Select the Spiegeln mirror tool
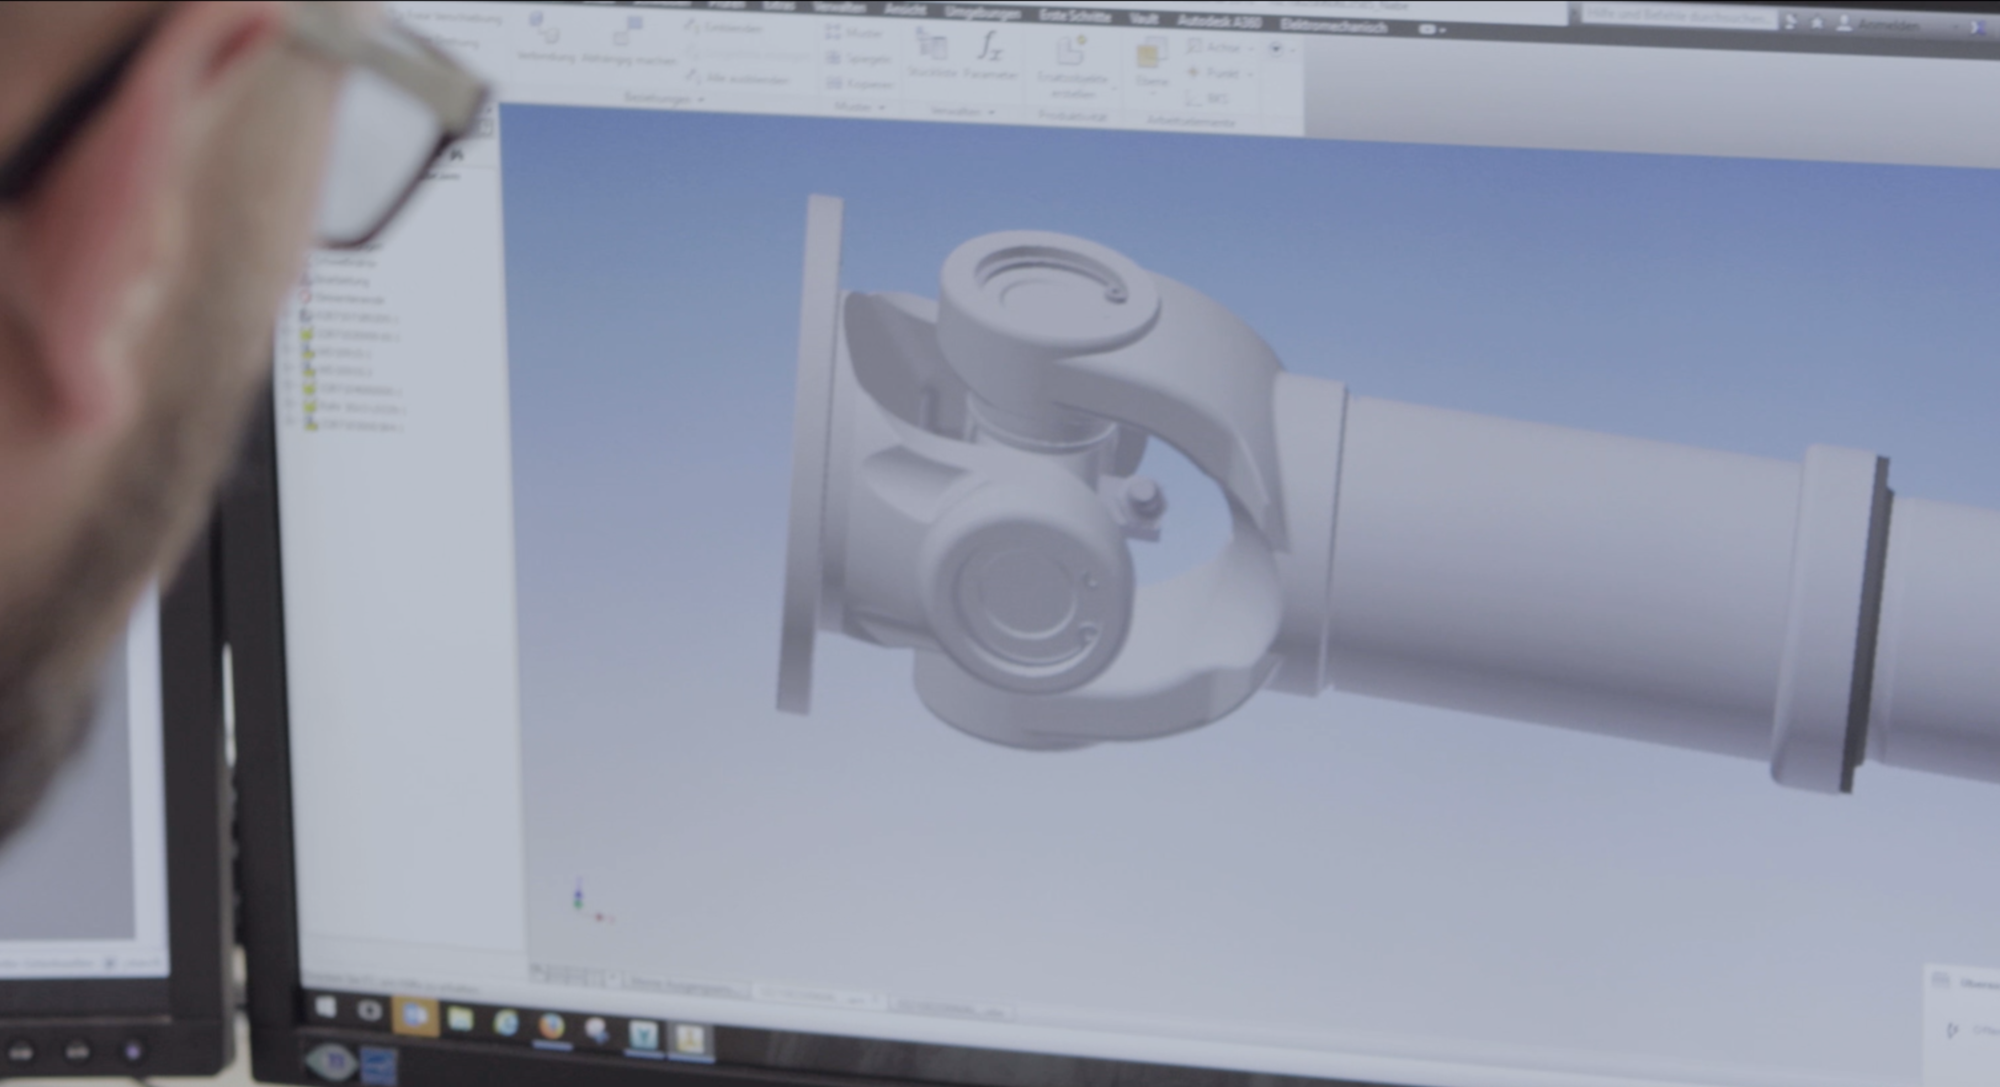This screenshot has width=2000, height=1087. click(858, 58)
